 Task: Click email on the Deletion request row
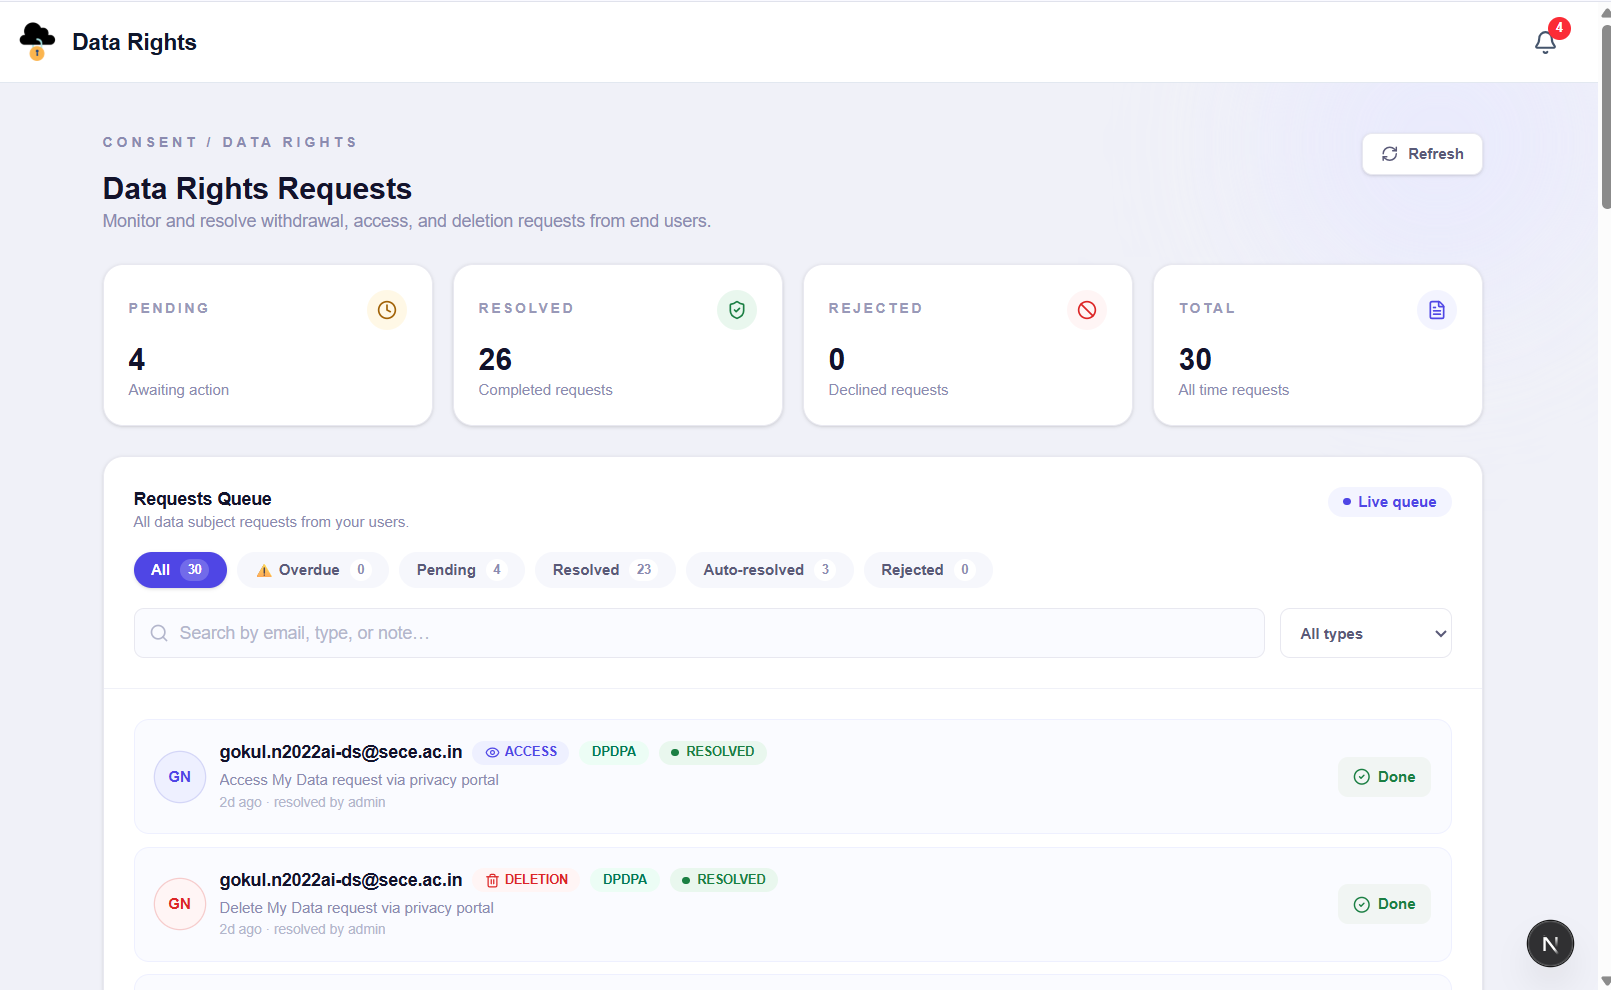coord(341,880)
